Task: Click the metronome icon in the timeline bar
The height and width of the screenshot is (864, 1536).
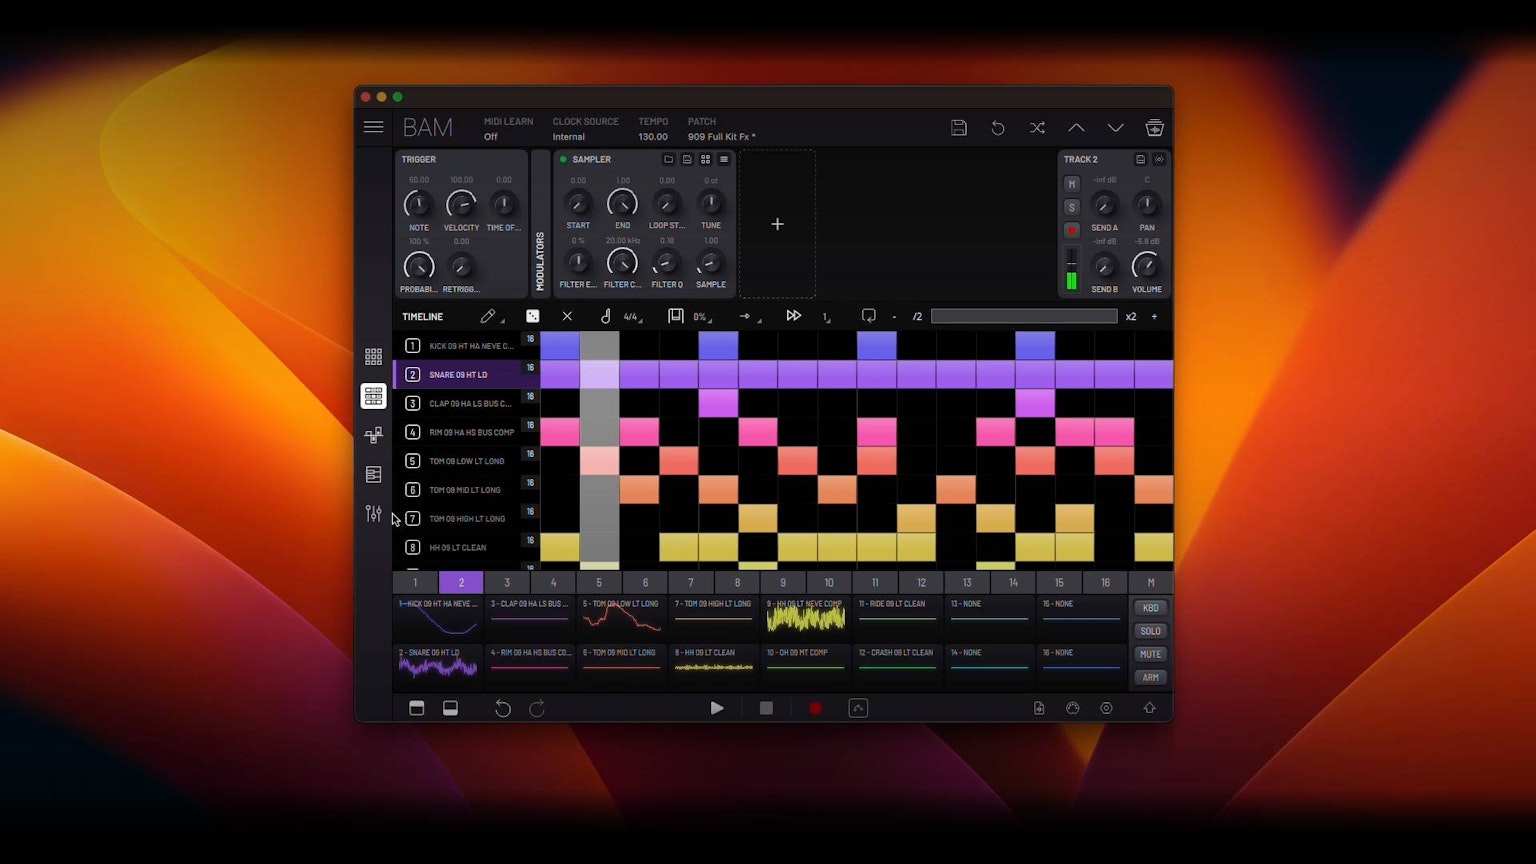Action: tap(605, 316)
